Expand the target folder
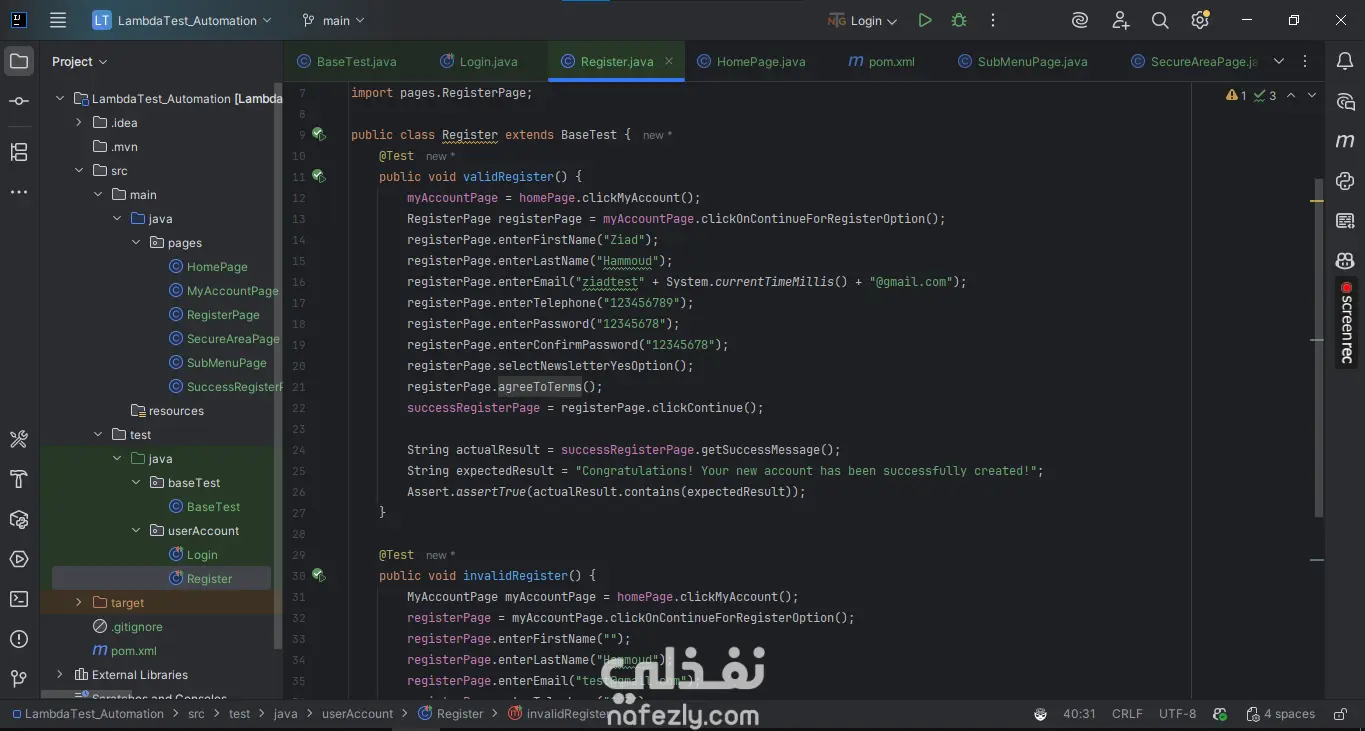The width and height of the screenshot is (1365, 731). [x=79, y=603]
